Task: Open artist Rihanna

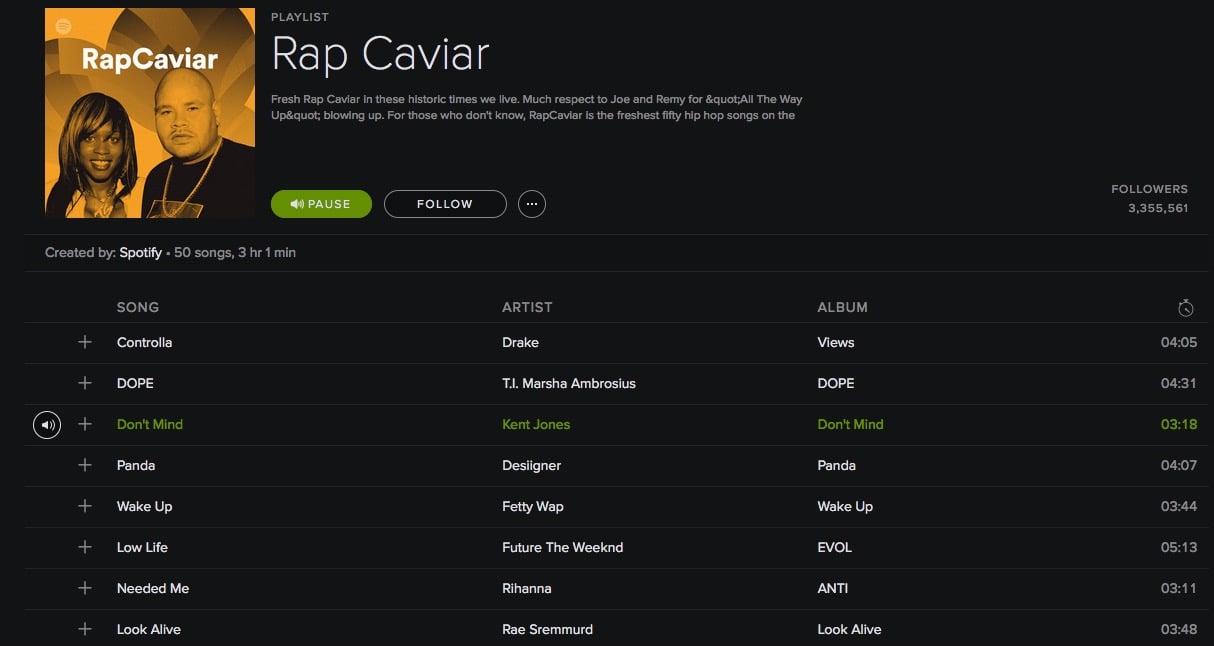Action: (527, 588)
